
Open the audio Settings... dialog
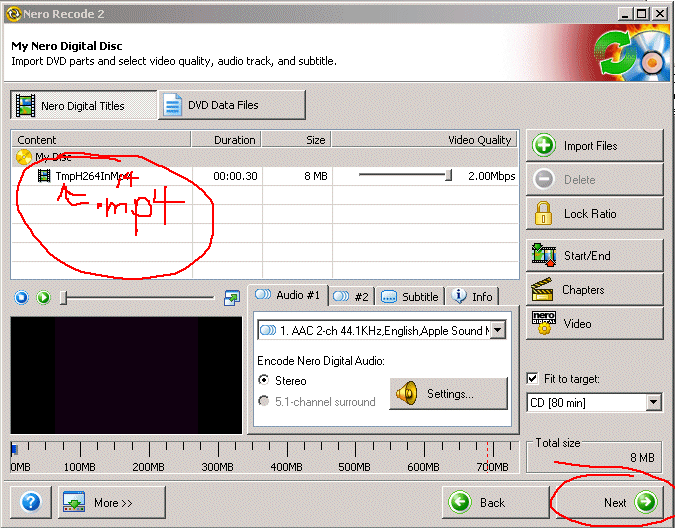[x=449, y=394]
